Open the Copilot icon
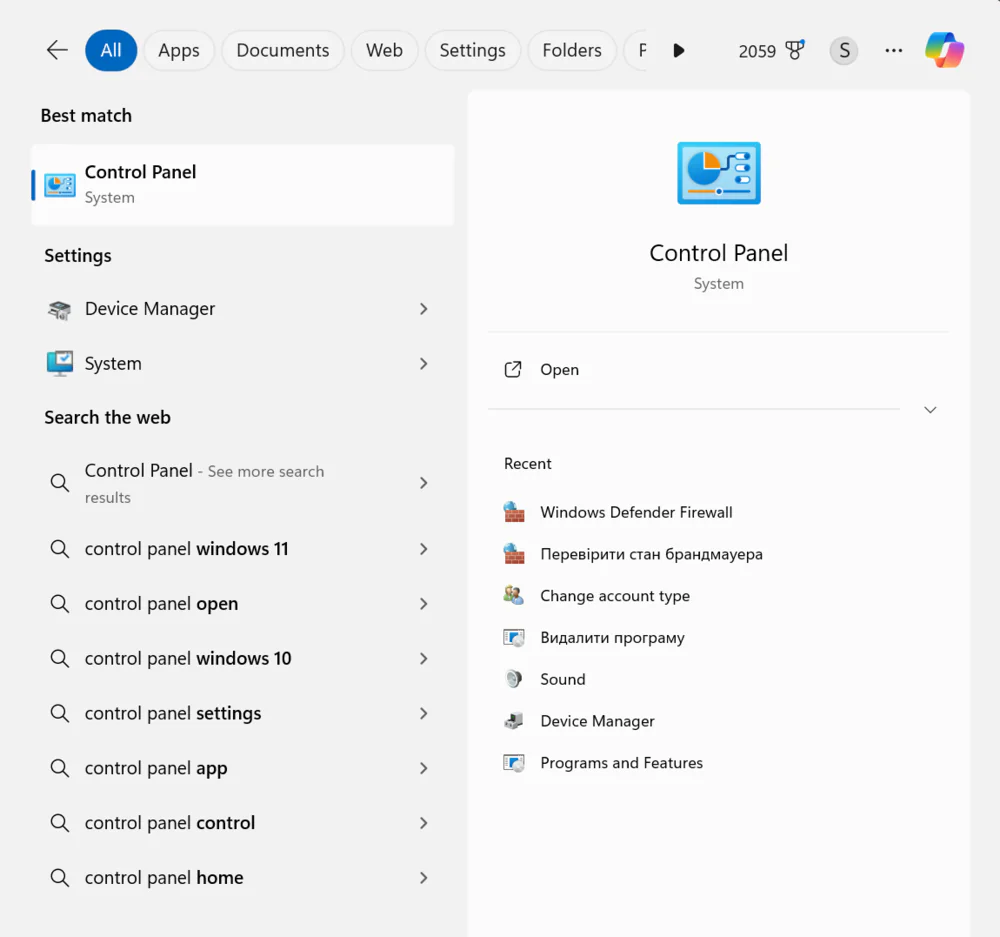 point(945,50)
